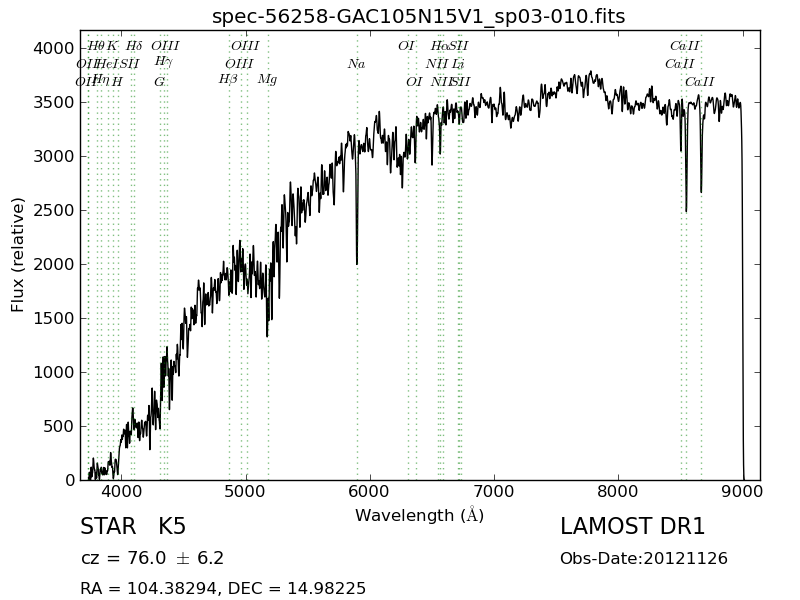Image resolution: width=800 pixels, height=600 pixels.
Task: Click the STAR K5 classification text
Action: pyautogui.click(x=133, y=527)
